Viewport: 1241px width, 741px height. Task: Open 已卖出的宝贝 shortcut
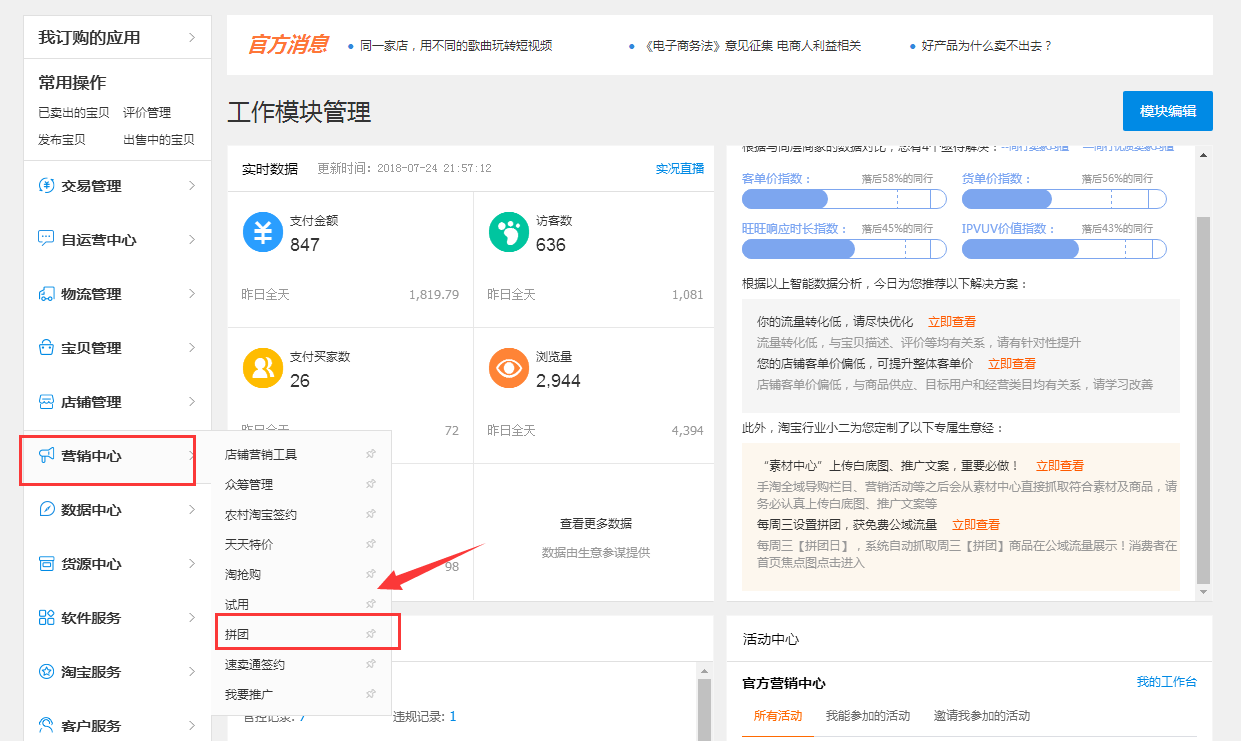[x=74, y=112]
